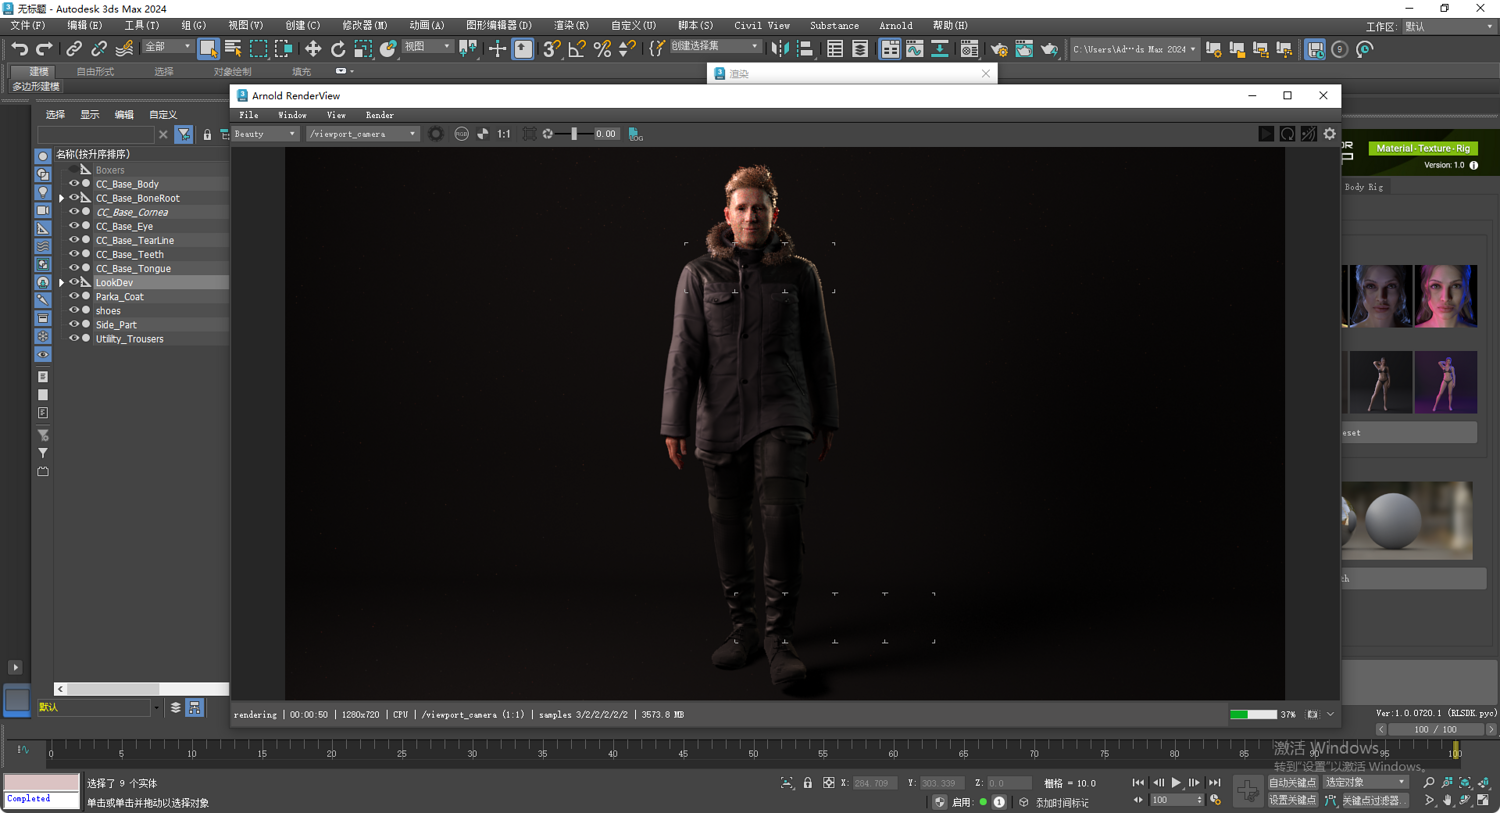Open the Rendered Frame Window icon
Image resolution: width=1500 pixels, height=813 pixels.
click(x=1024, y=49)
